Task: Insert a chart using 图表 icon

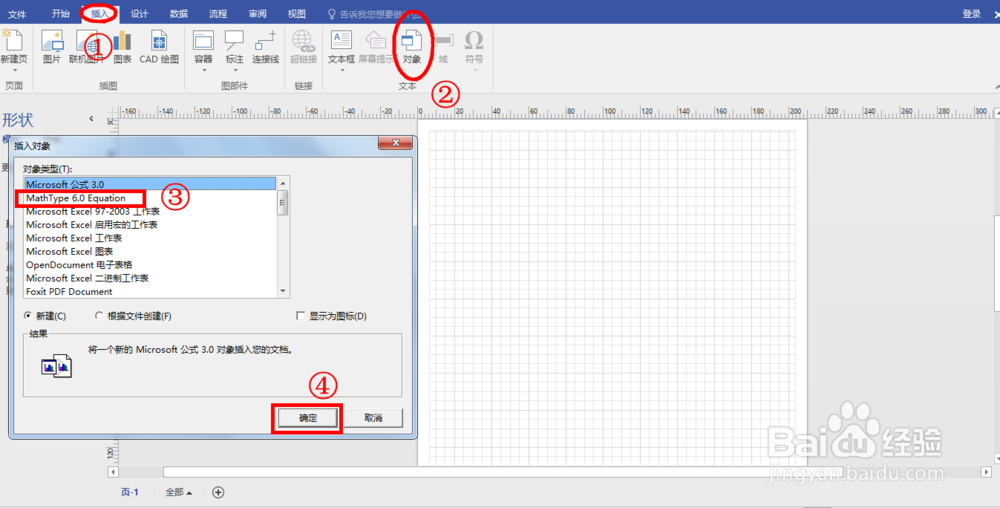Action: click(x=122, y=40)
